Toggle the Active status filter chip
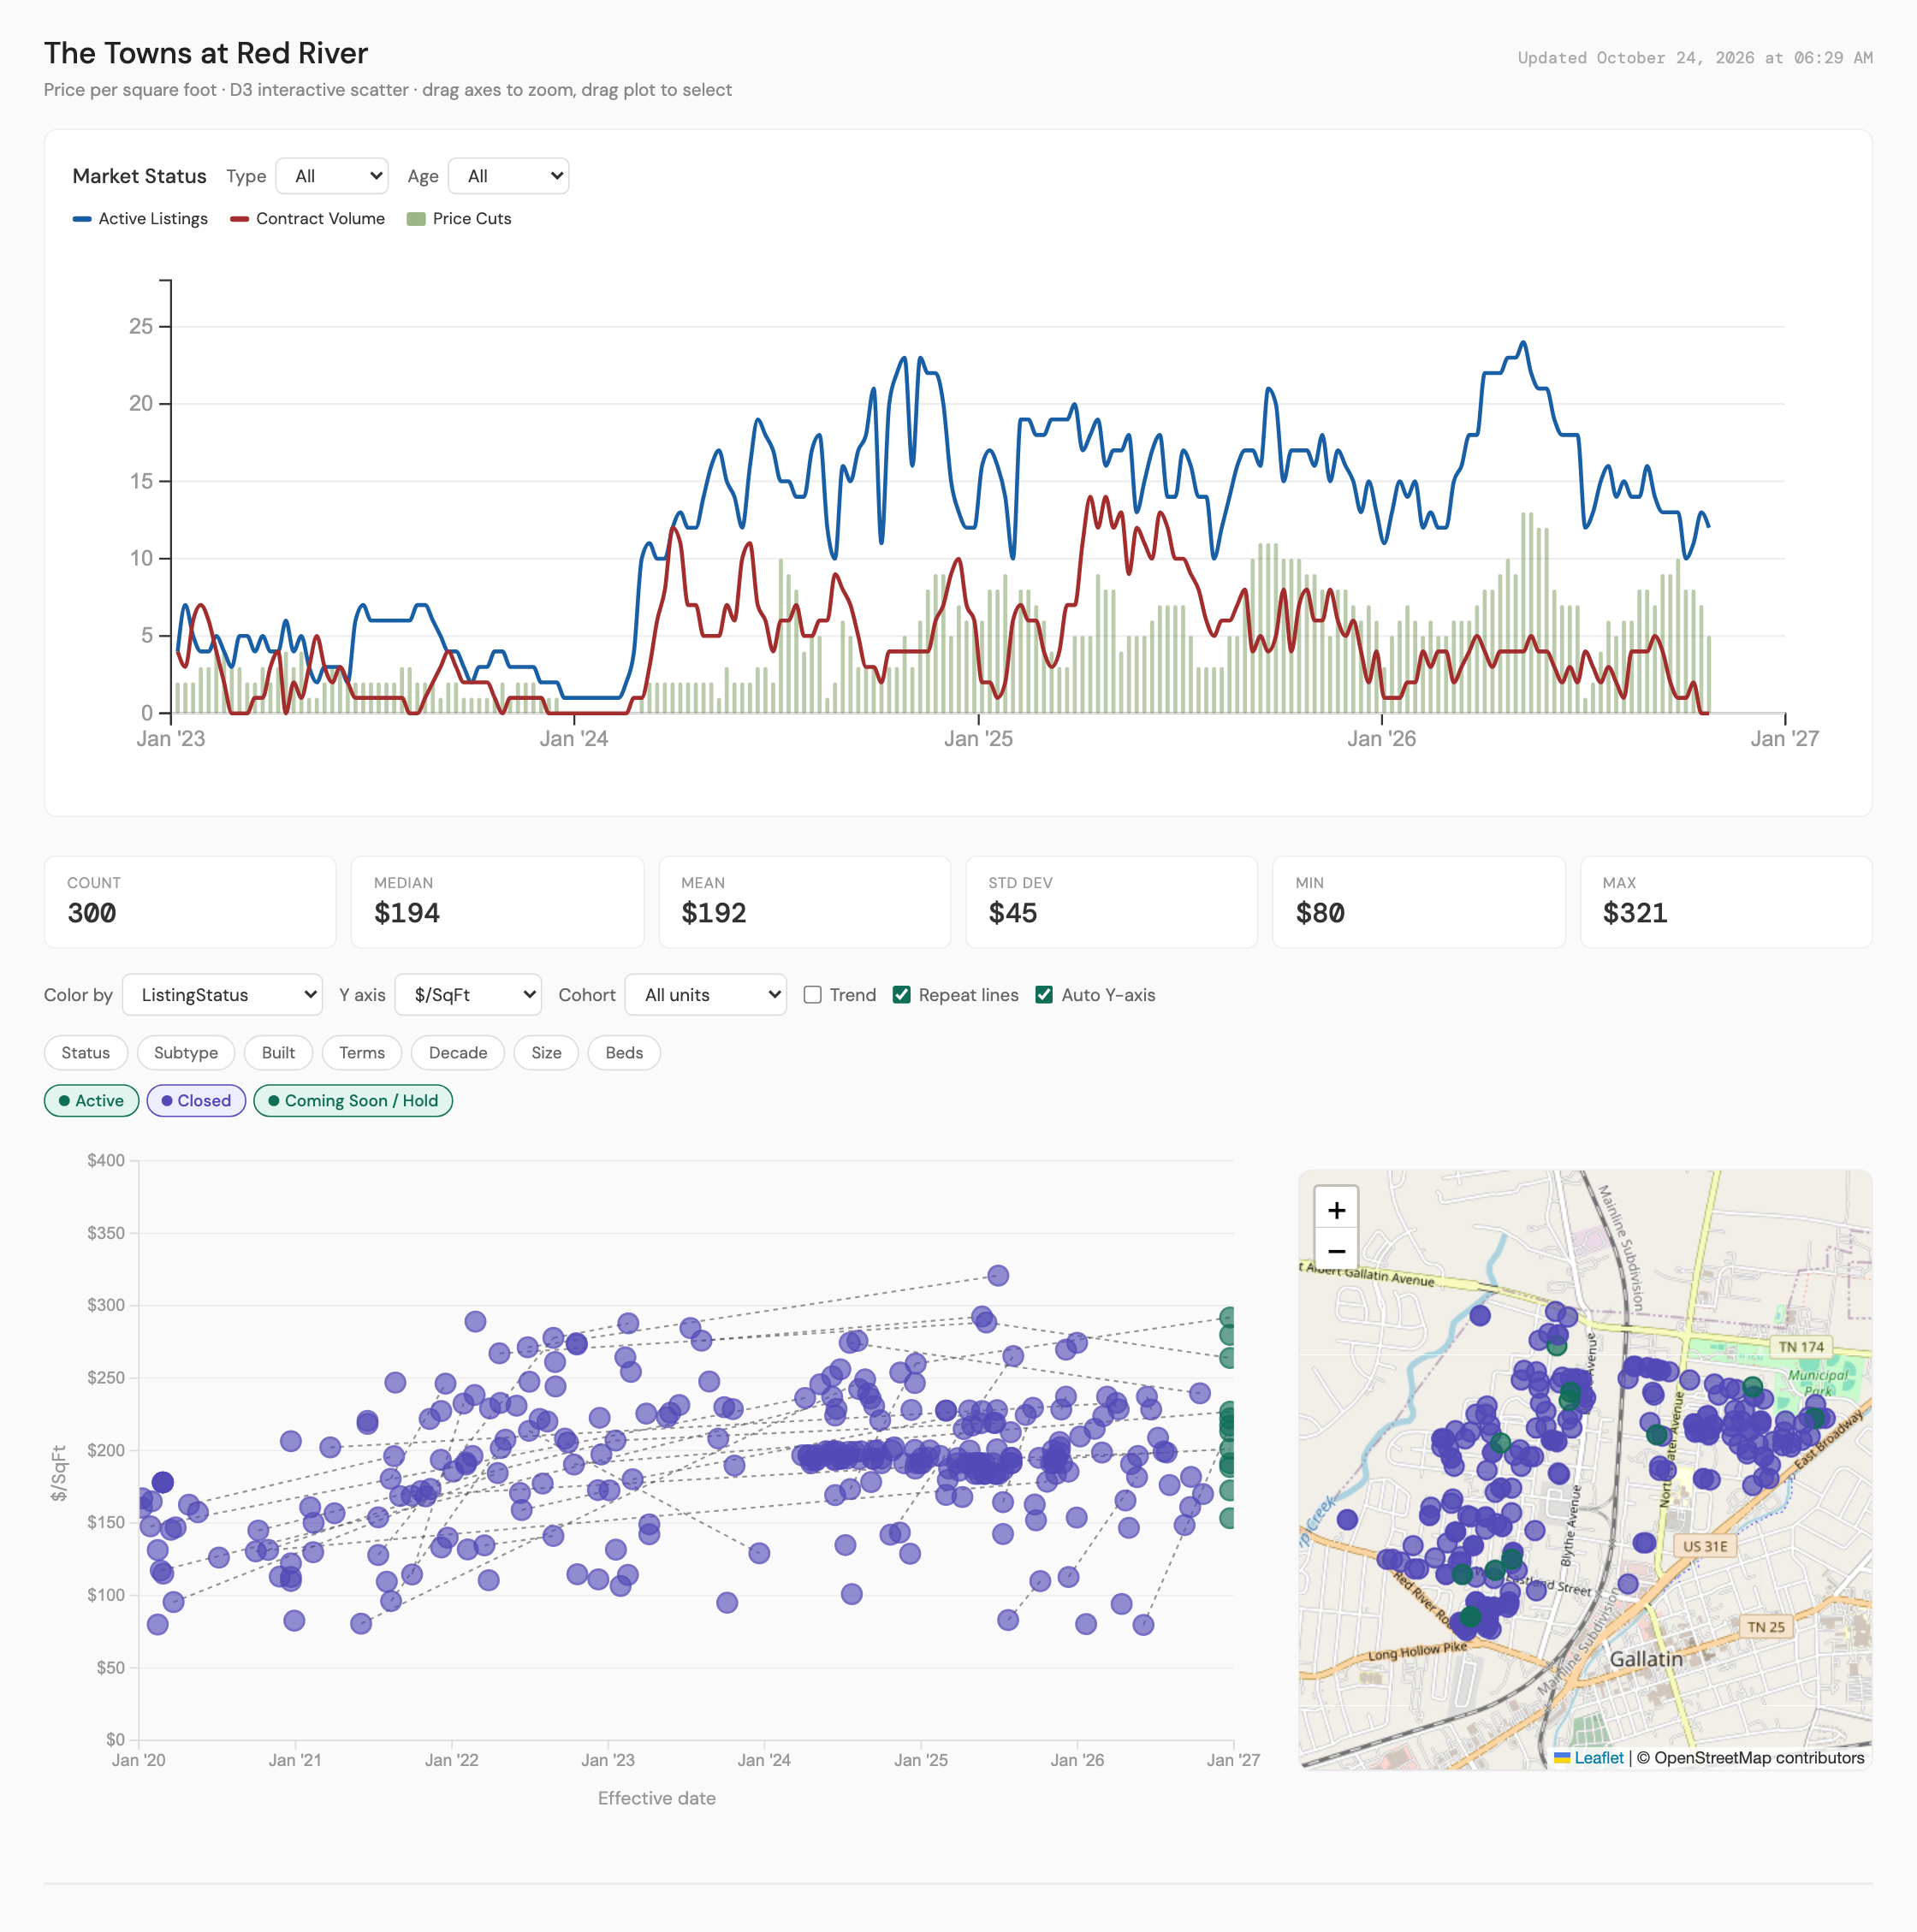The width and height of the screenshot is (1917, 1932). pos(91,1101)
